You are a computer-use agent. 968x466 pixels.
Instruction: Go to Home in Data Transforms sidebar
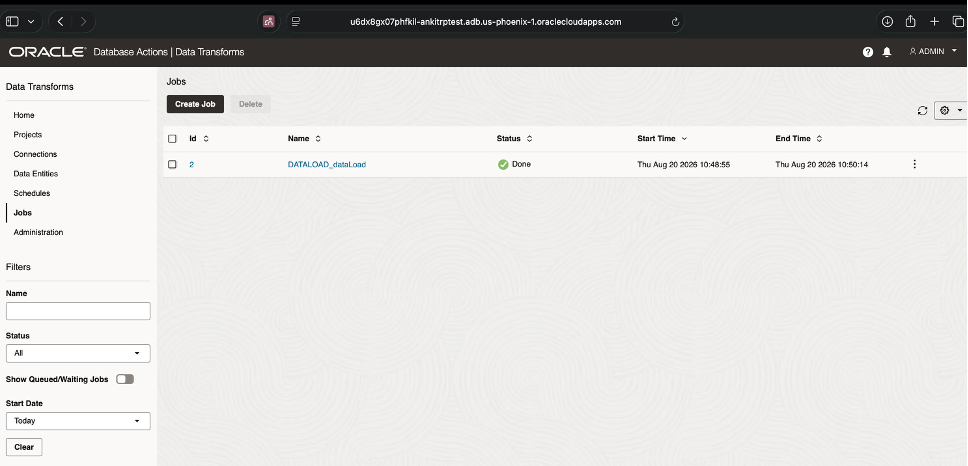point(24,115)
